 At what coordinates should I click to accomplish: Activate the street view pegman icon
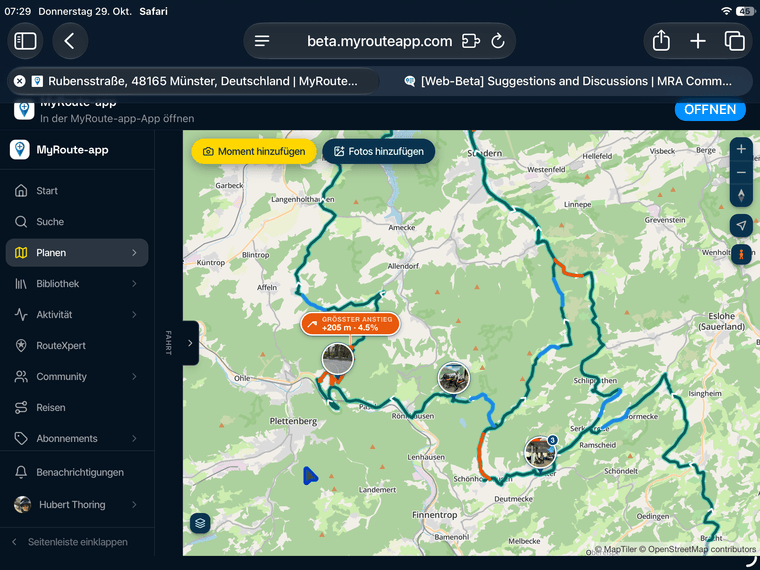click(x=741, y=253)
